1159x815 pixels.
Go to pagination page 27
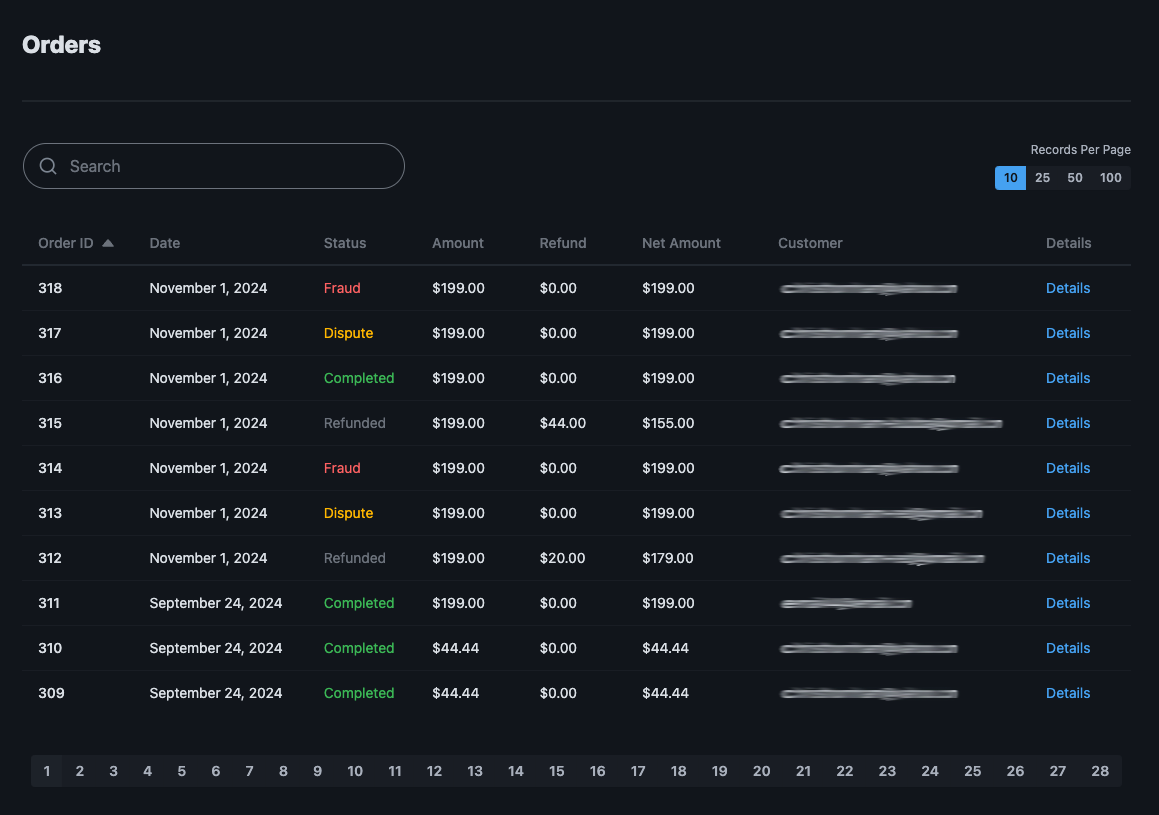[1058, 771]
